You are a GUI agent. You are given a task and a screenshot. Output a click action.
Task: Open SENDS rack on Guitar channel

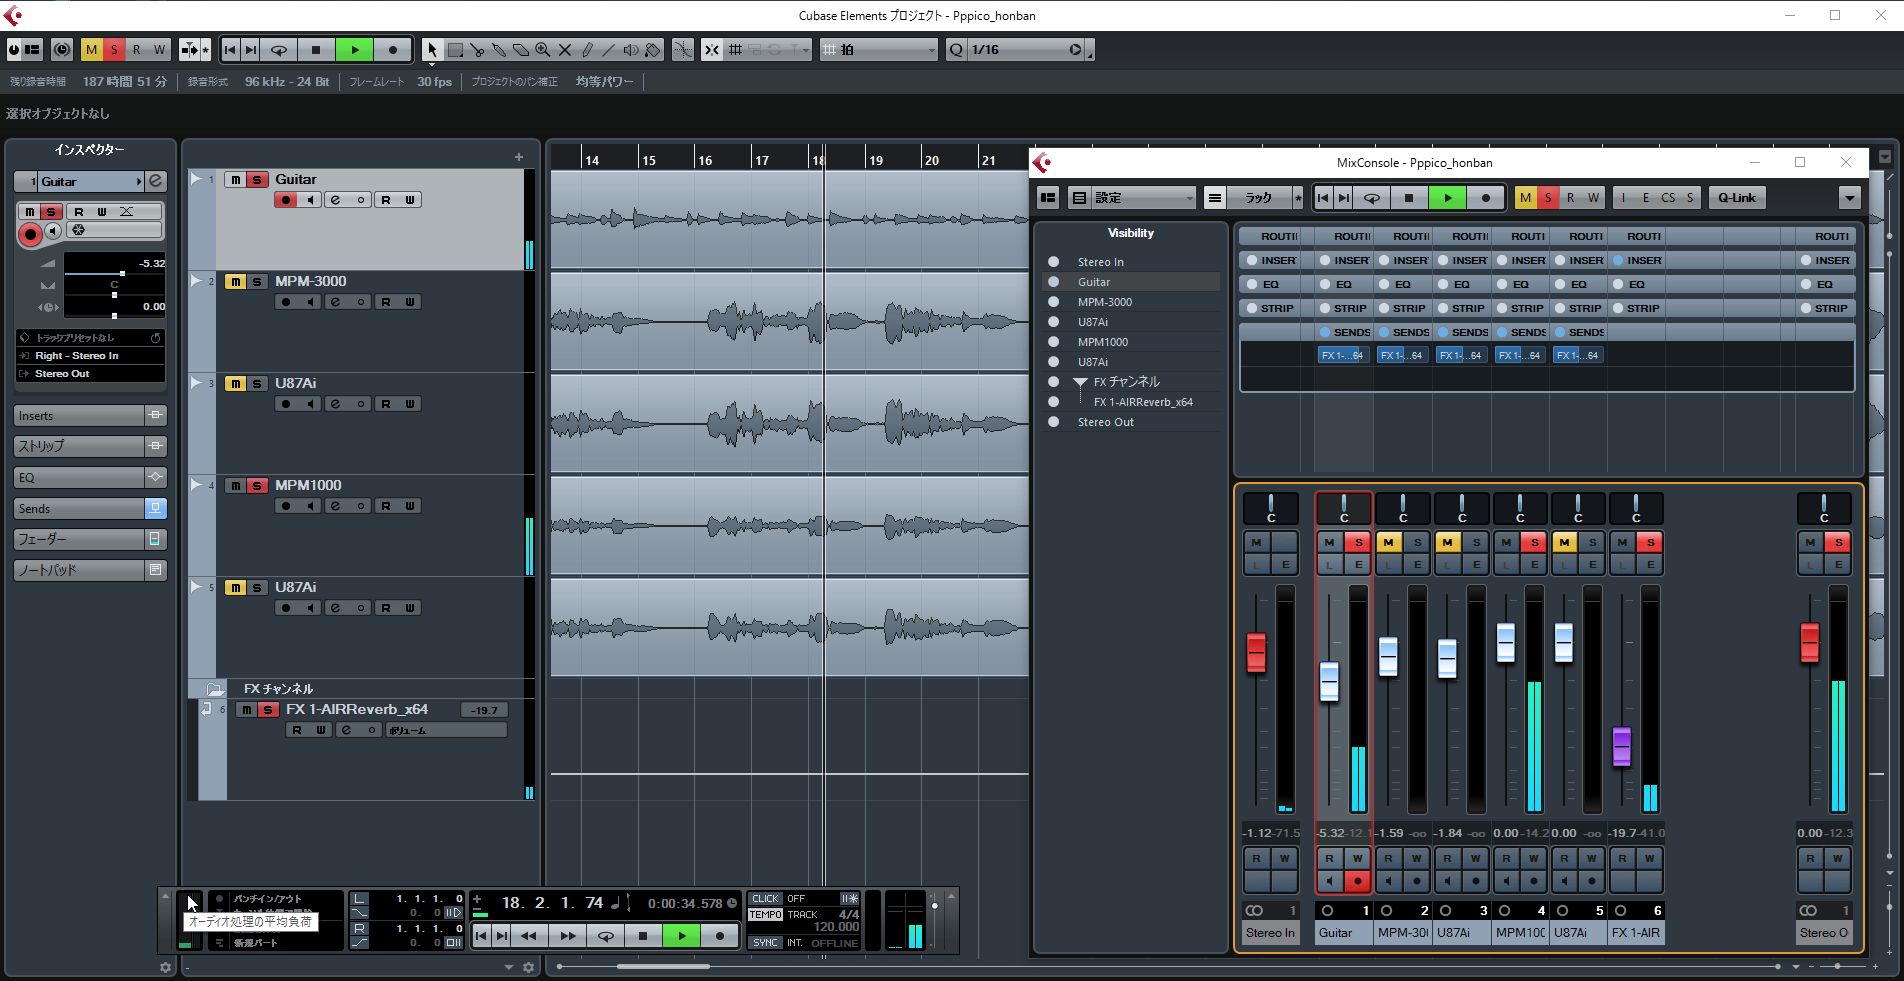1343,332
